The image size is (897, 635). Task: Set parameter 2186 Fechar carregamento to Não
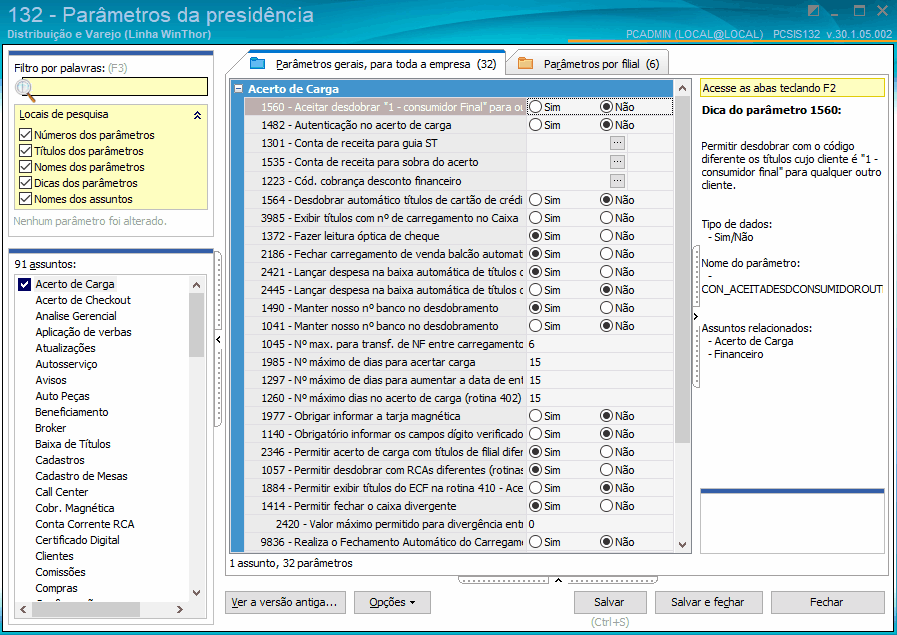click(606, 254)
